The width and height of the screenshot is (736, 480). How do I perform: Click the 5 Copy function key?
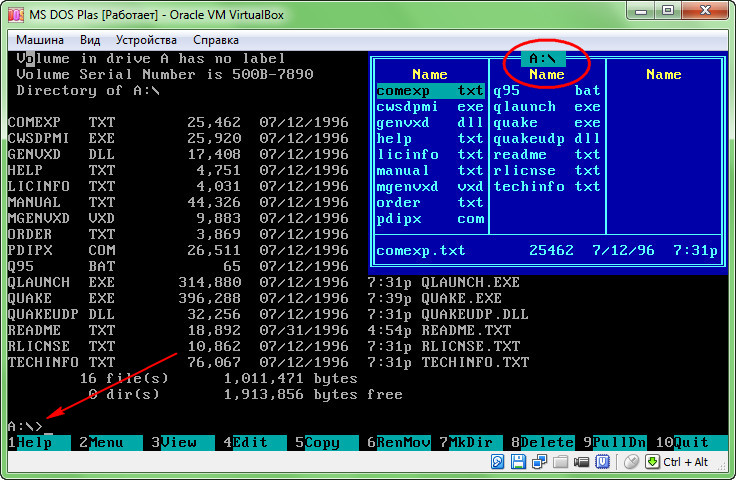pyautogui.click(x=327, y=442)
